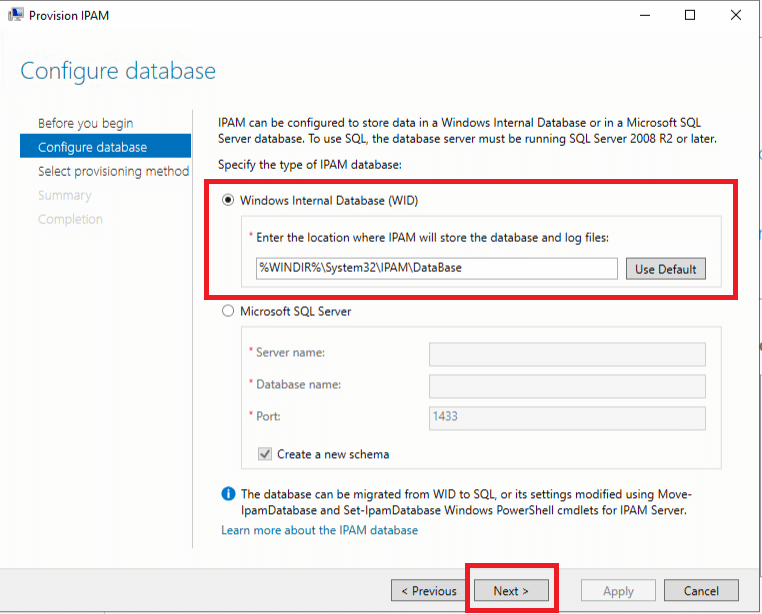Viewport: 762px width, 614px height.
Task: Select Microsoft SQL Server radio button
Action: (228, 311)
